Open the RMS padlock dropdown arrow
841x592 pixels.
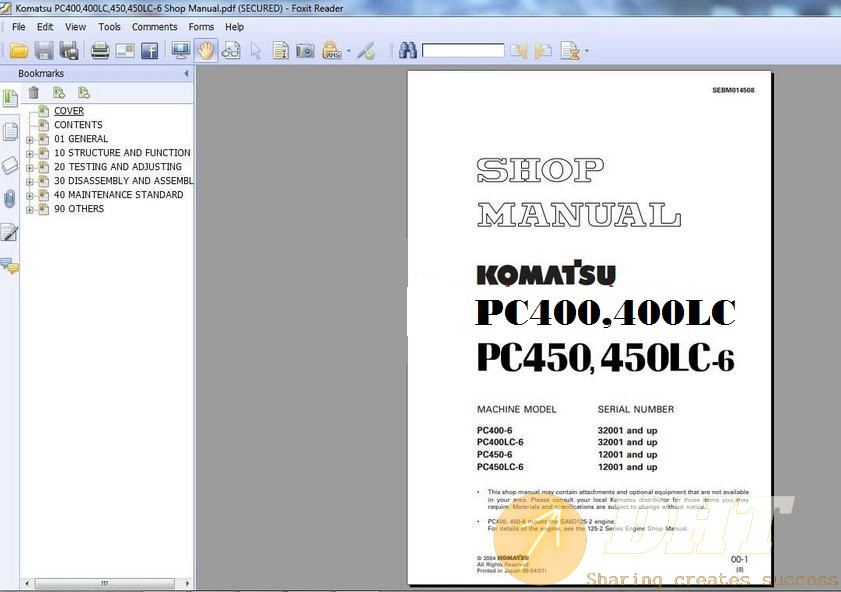(x=349, y=51)
